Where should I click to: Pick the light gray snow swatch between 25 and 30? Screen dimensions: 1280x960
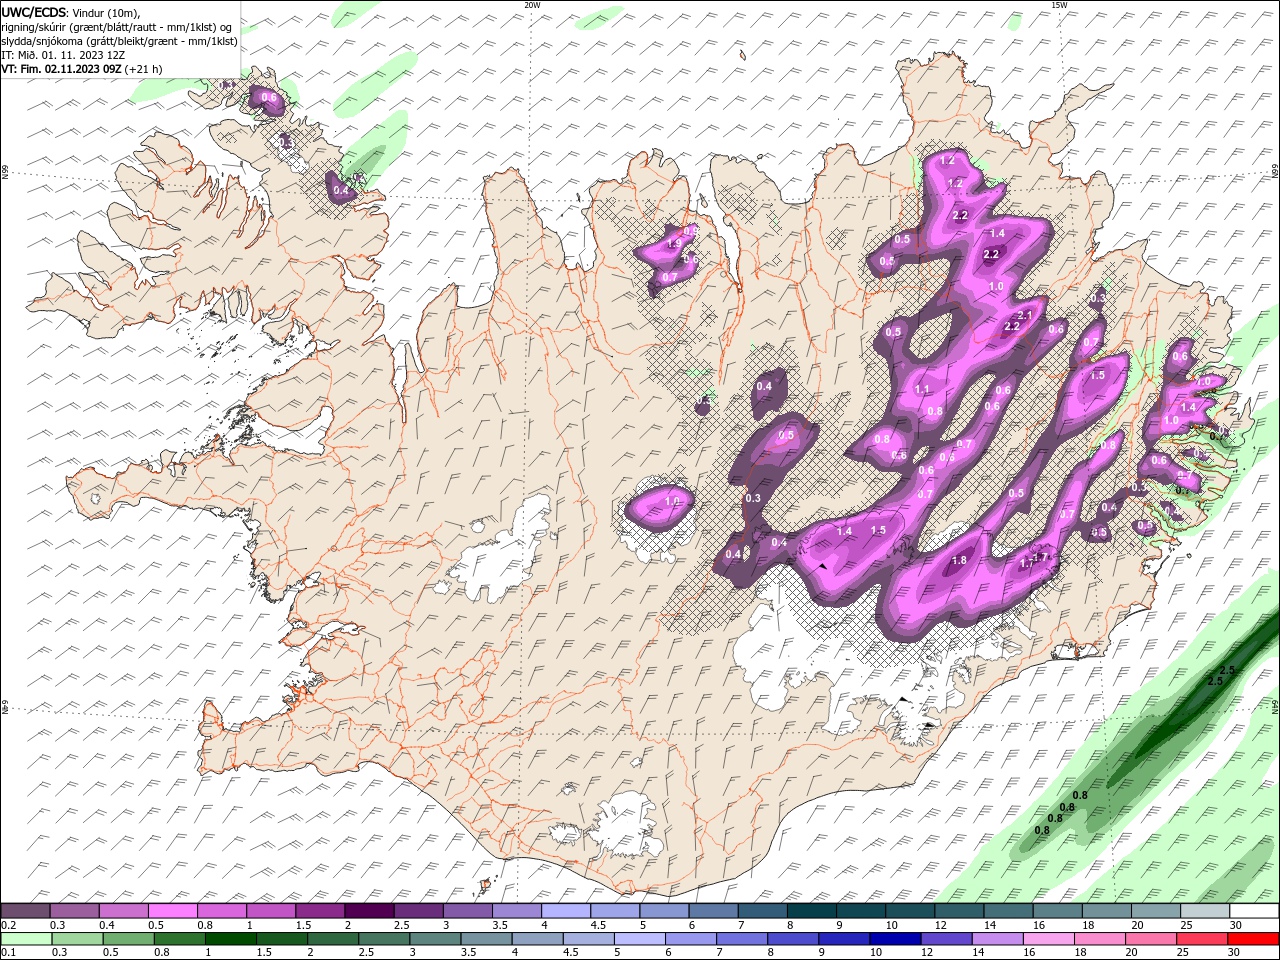[x=1206, y=911]
